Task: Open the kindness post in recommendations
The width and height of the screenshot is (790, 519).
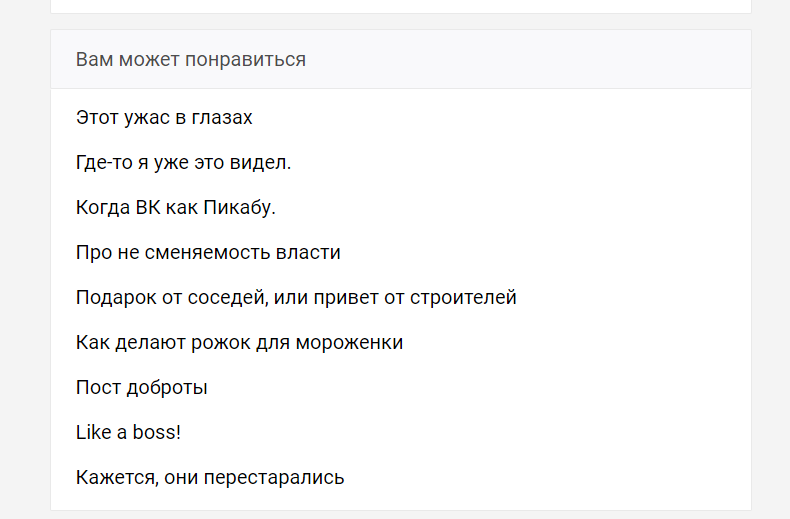Action: tap(141, 388)
